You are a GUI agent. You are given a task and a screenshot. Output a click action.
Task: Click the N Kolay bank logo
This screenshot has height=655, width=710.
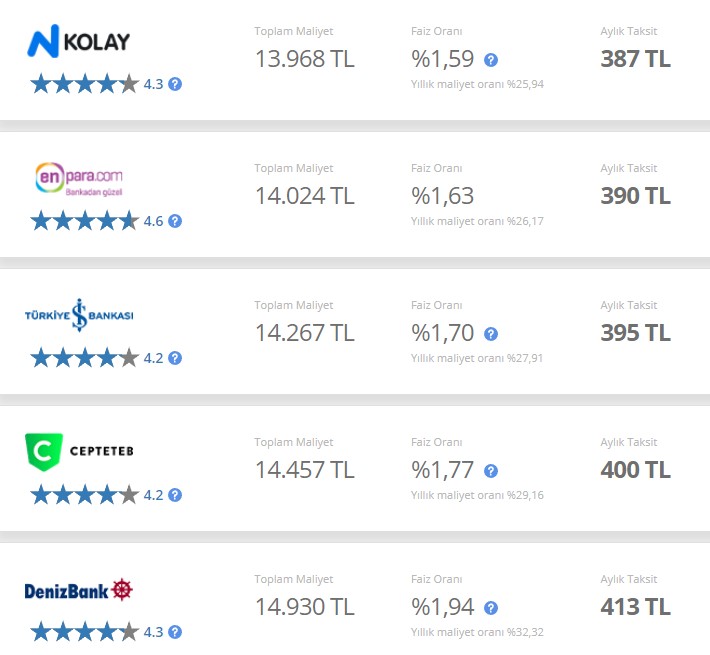click(79, 41)
